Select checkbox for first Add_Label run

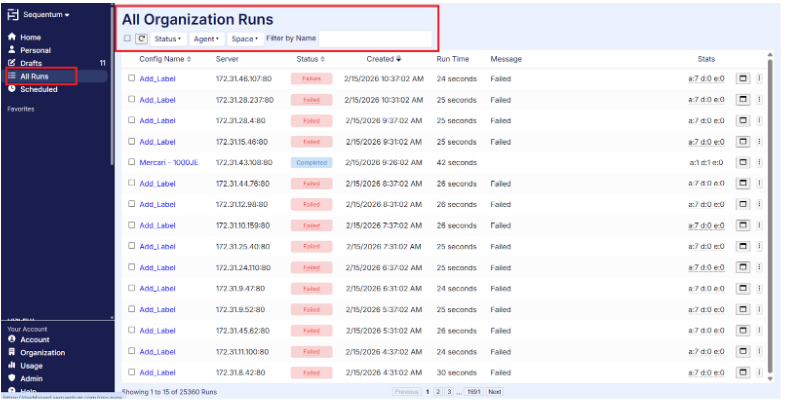[131, 78]
